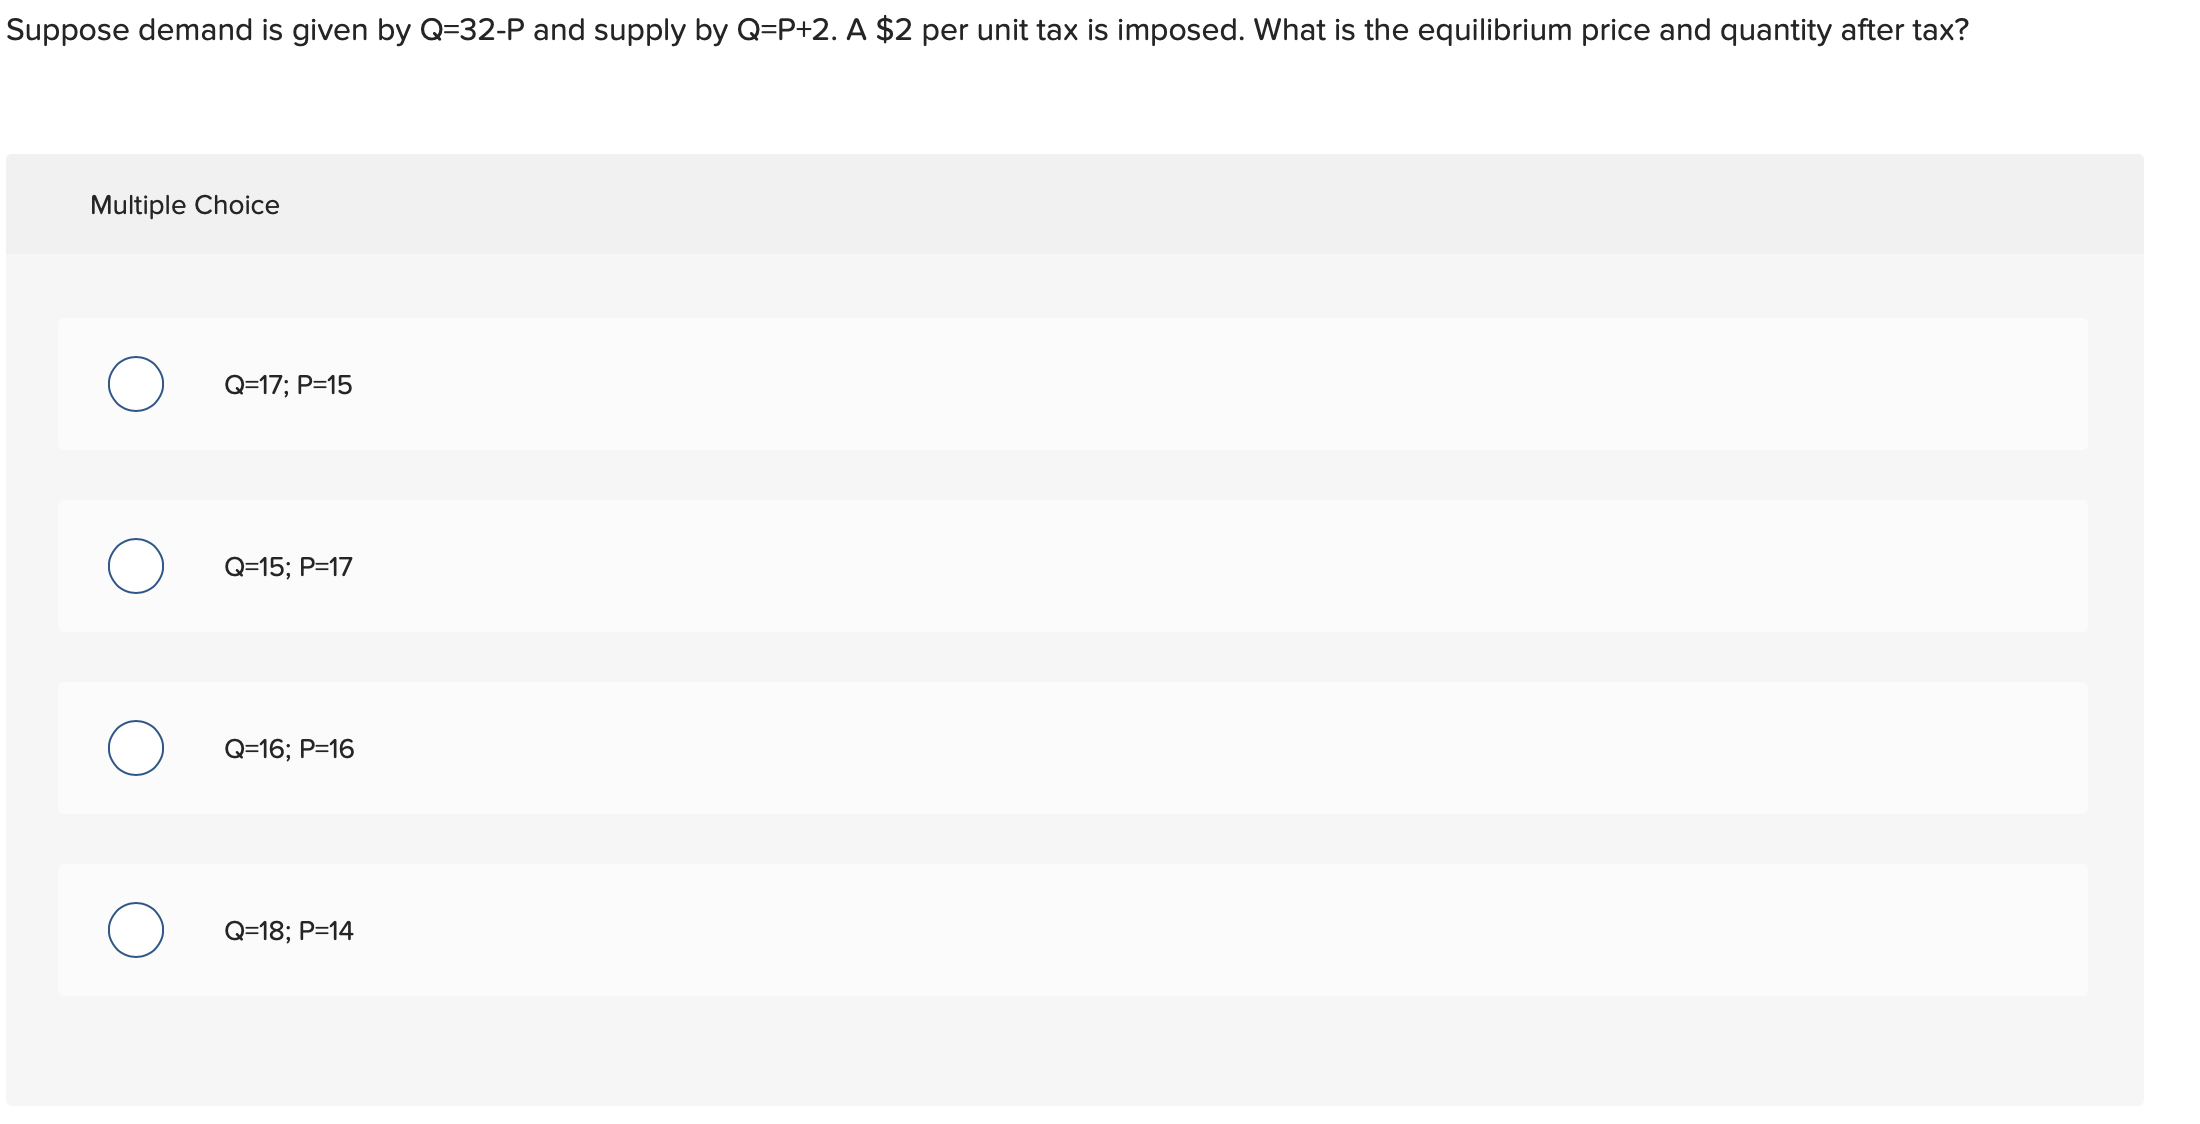Select the radio button for Q=18; P=14
The height and width of the screenshot is (1124, 2200).
[x=136, y=930]
